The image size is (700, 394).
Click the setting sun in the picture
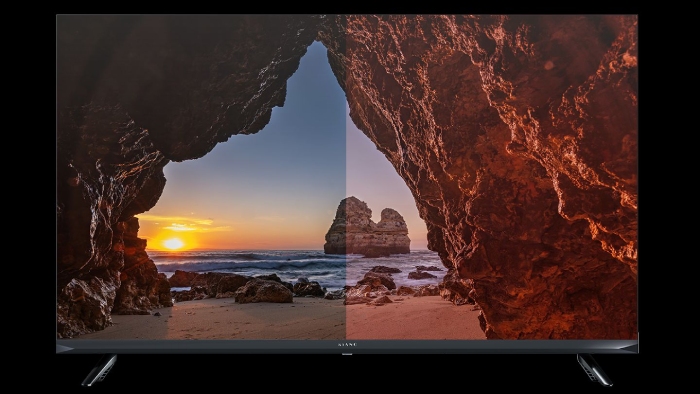(173, 243)
